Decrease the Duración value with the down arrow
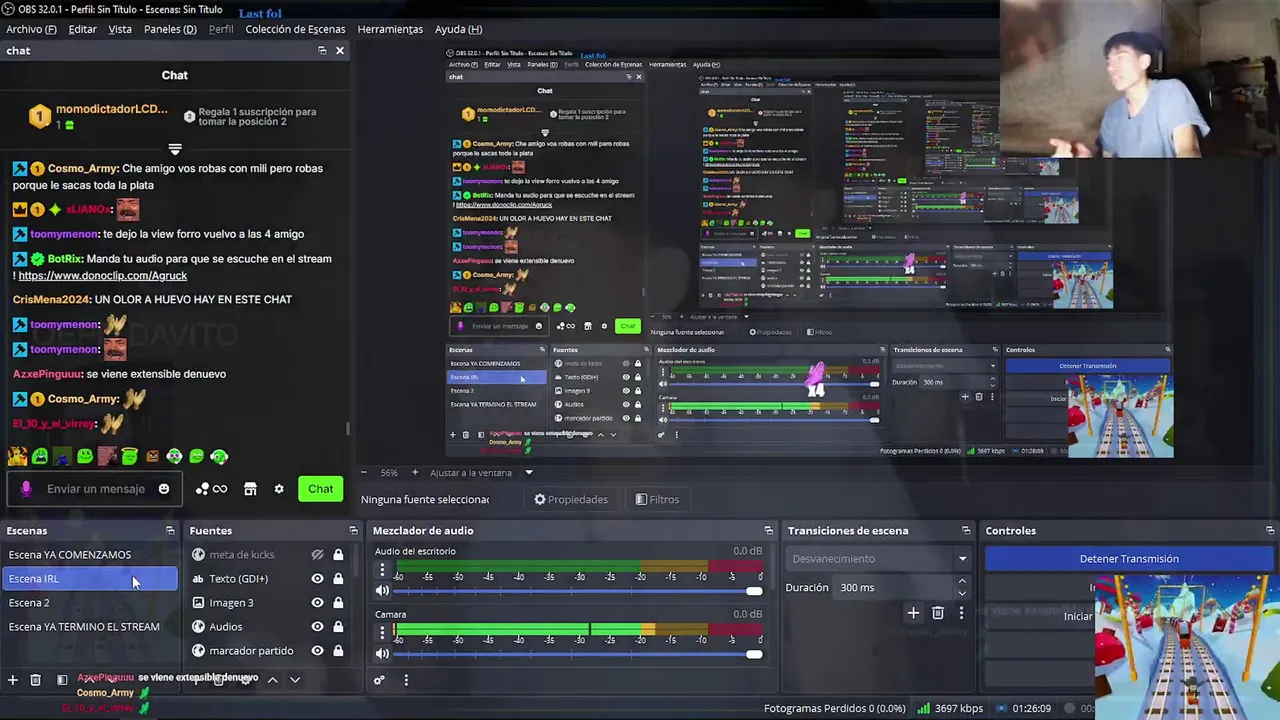The image size is (1280, 720). pos(962,594)
